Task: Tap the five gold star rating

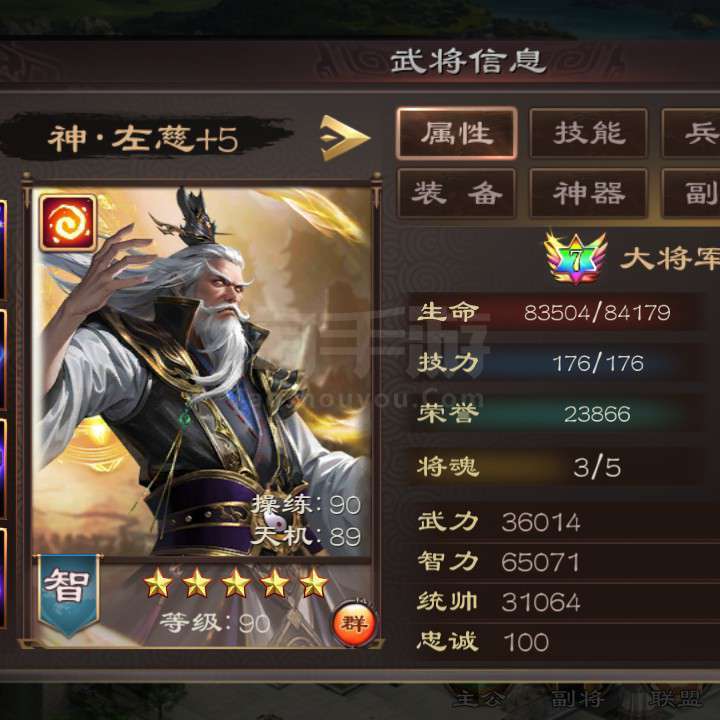Action: point(236,583)
